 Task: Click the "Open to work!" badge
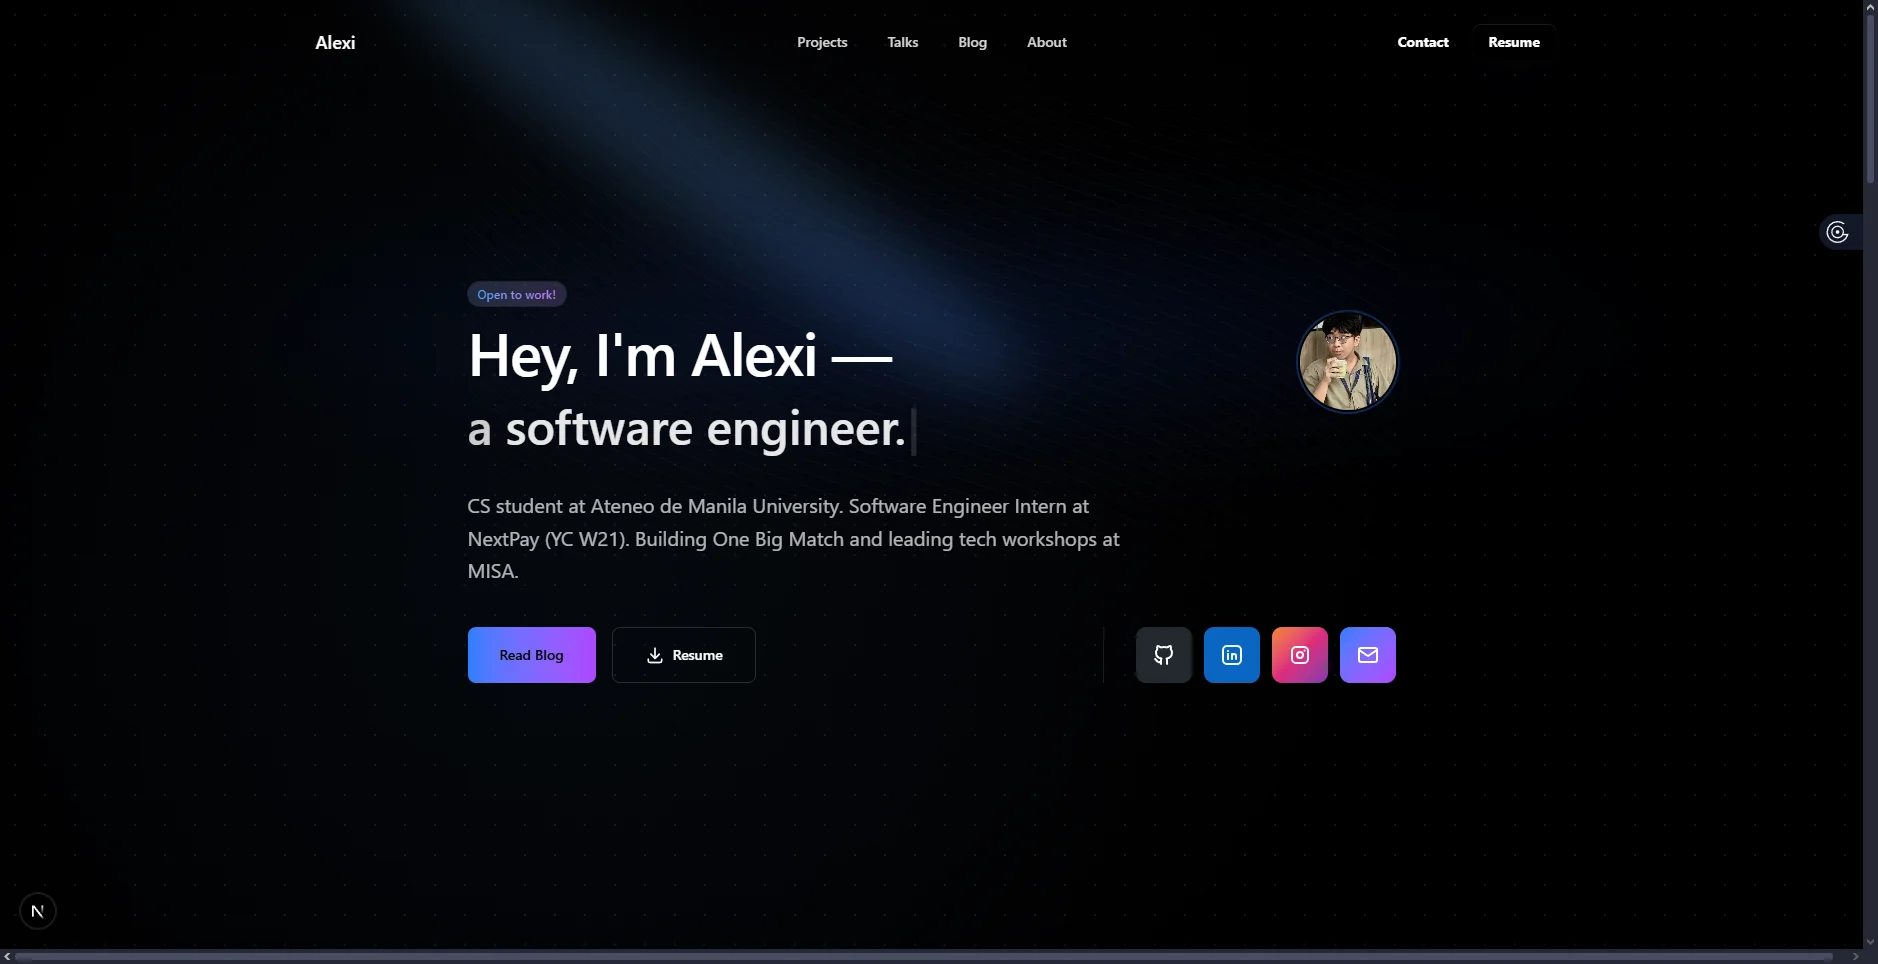point(516,294)
